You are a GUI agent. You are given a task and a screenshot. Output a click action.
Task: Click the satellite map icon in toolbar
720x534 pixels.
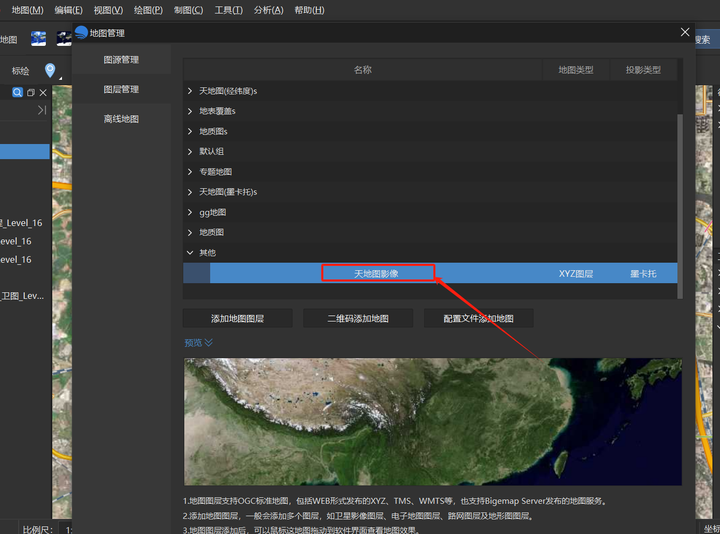point(39,39)
